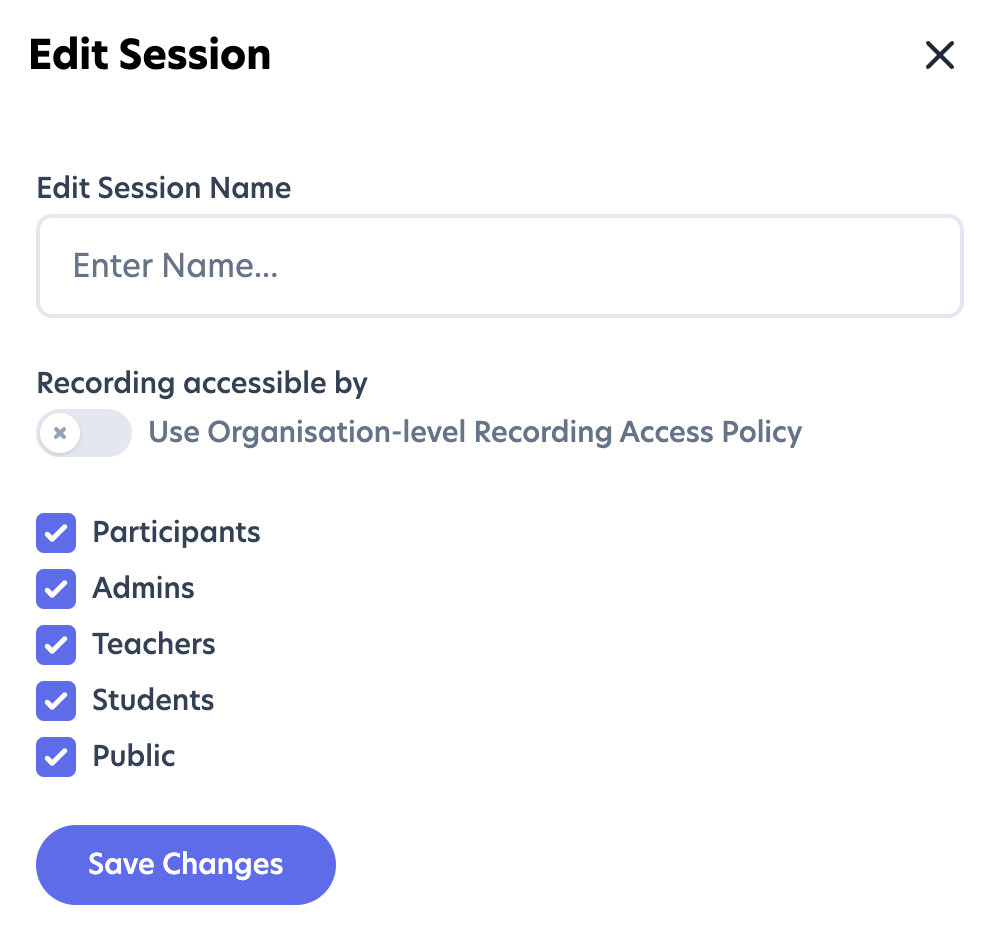Viewport: 998px width, 938px height.
Task: Disable recording access for Admins checkbox
Action: coord(56,589)
